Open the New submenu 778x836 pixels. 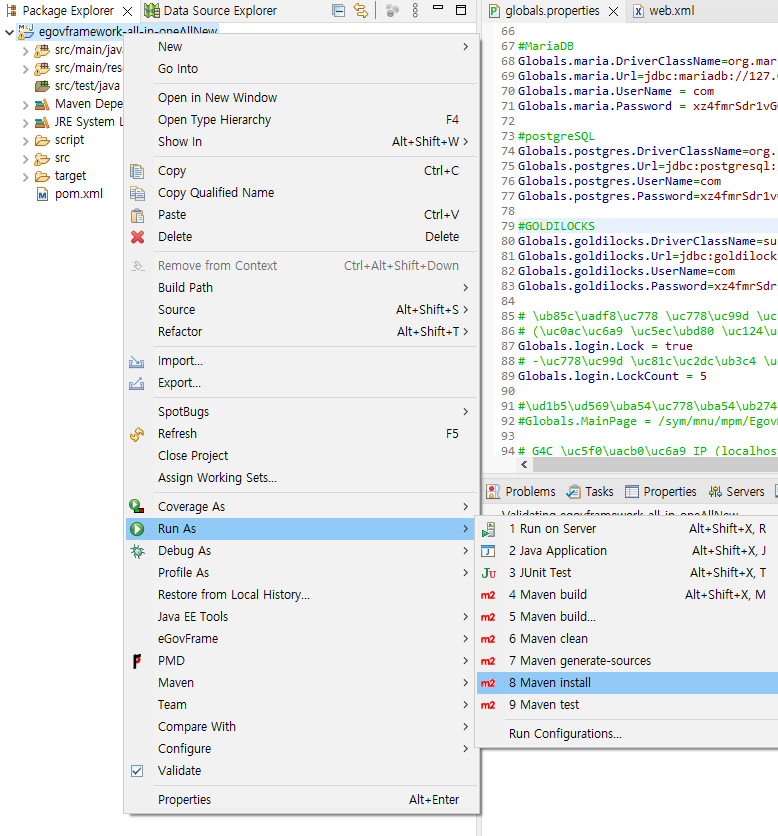pos(301,47)
